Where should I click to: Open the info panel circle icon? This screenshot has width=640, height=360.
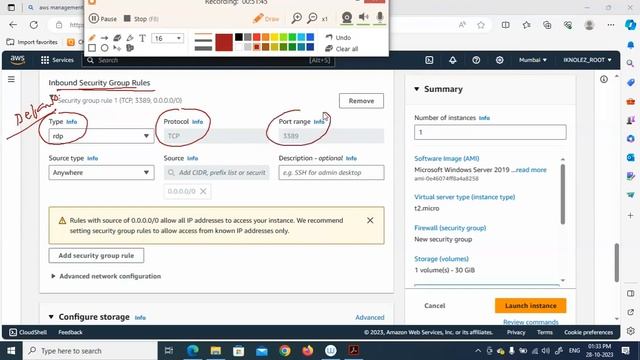pos(604,79)
